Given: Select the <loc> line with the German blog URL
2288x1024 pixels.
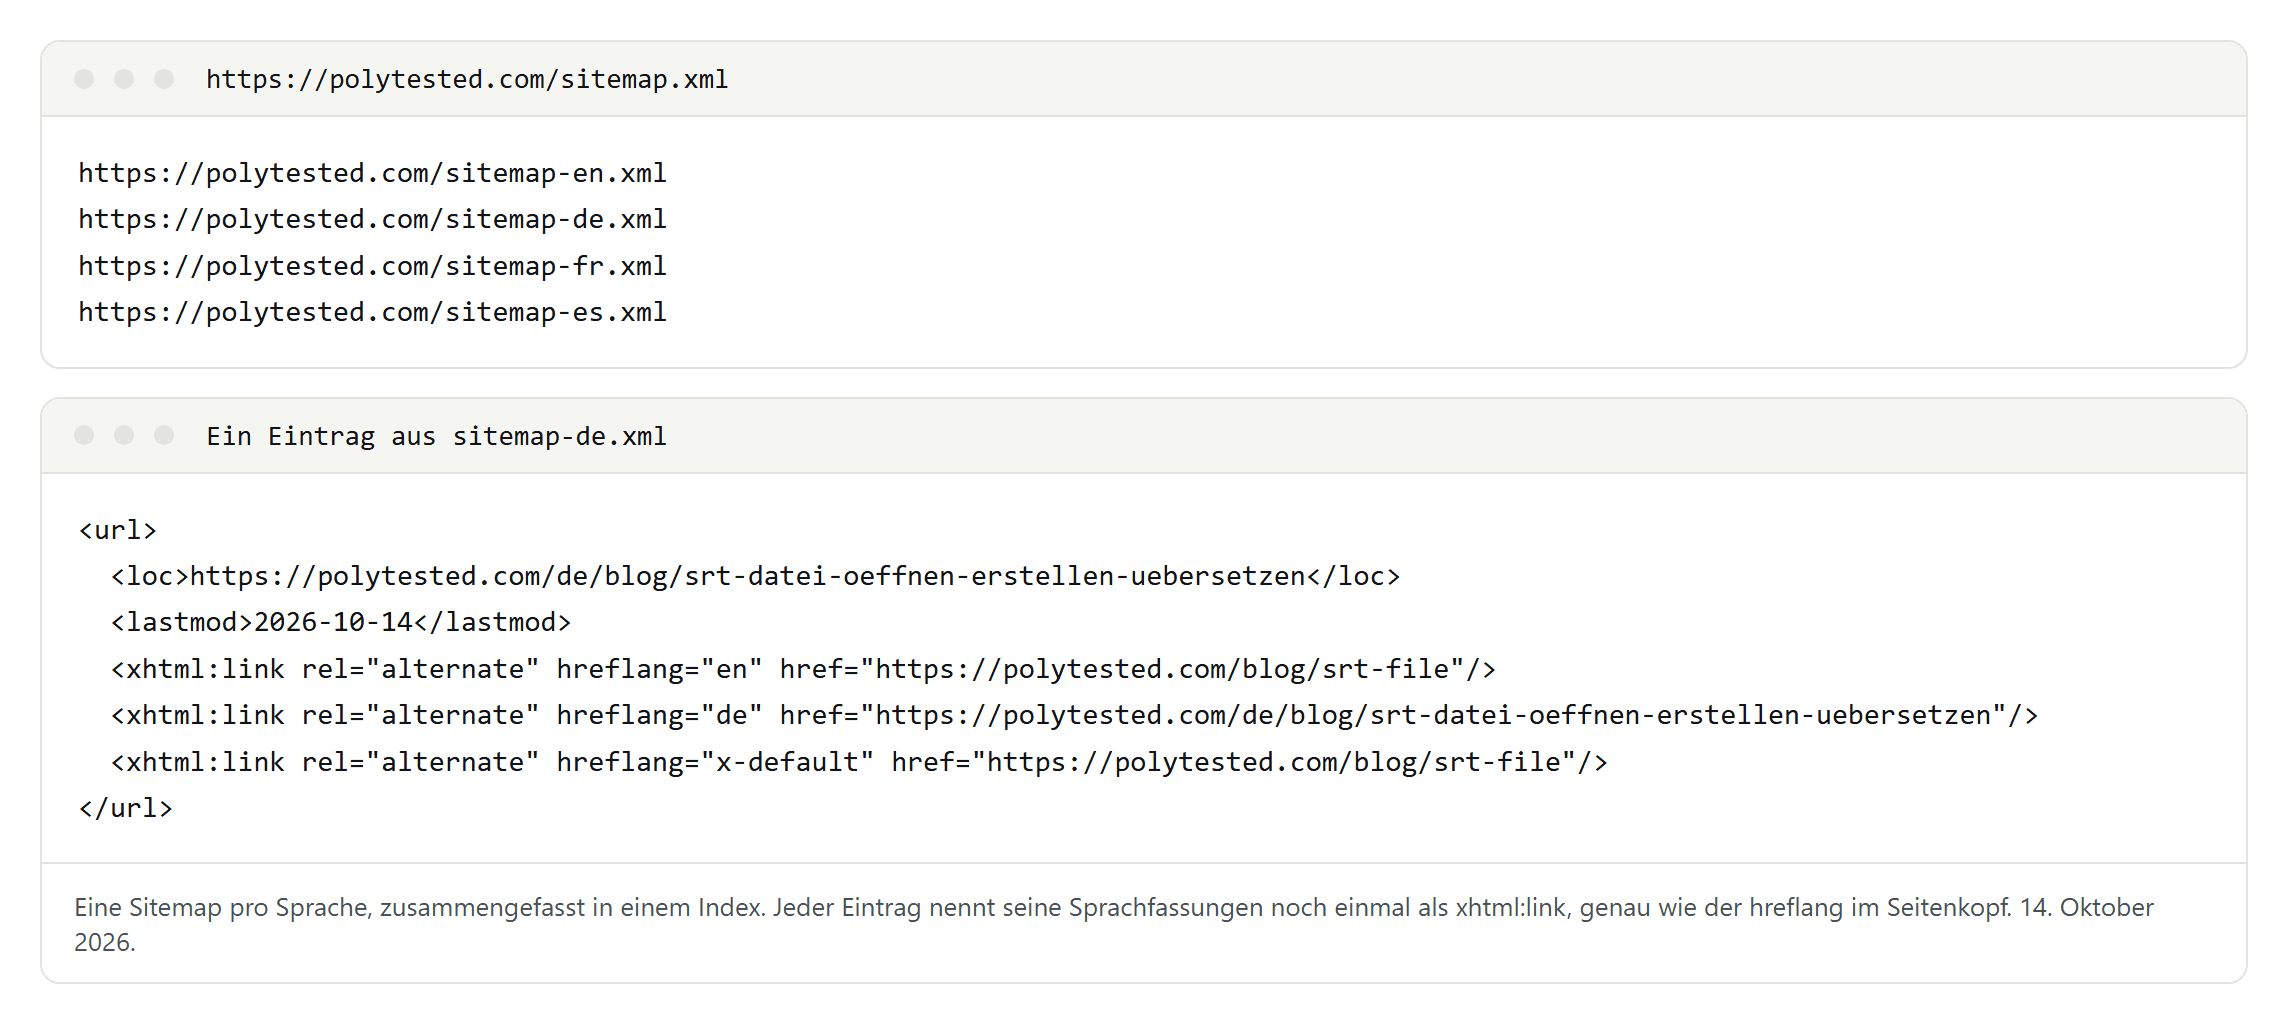Looking at the screenshot, I should pos(755,576).
